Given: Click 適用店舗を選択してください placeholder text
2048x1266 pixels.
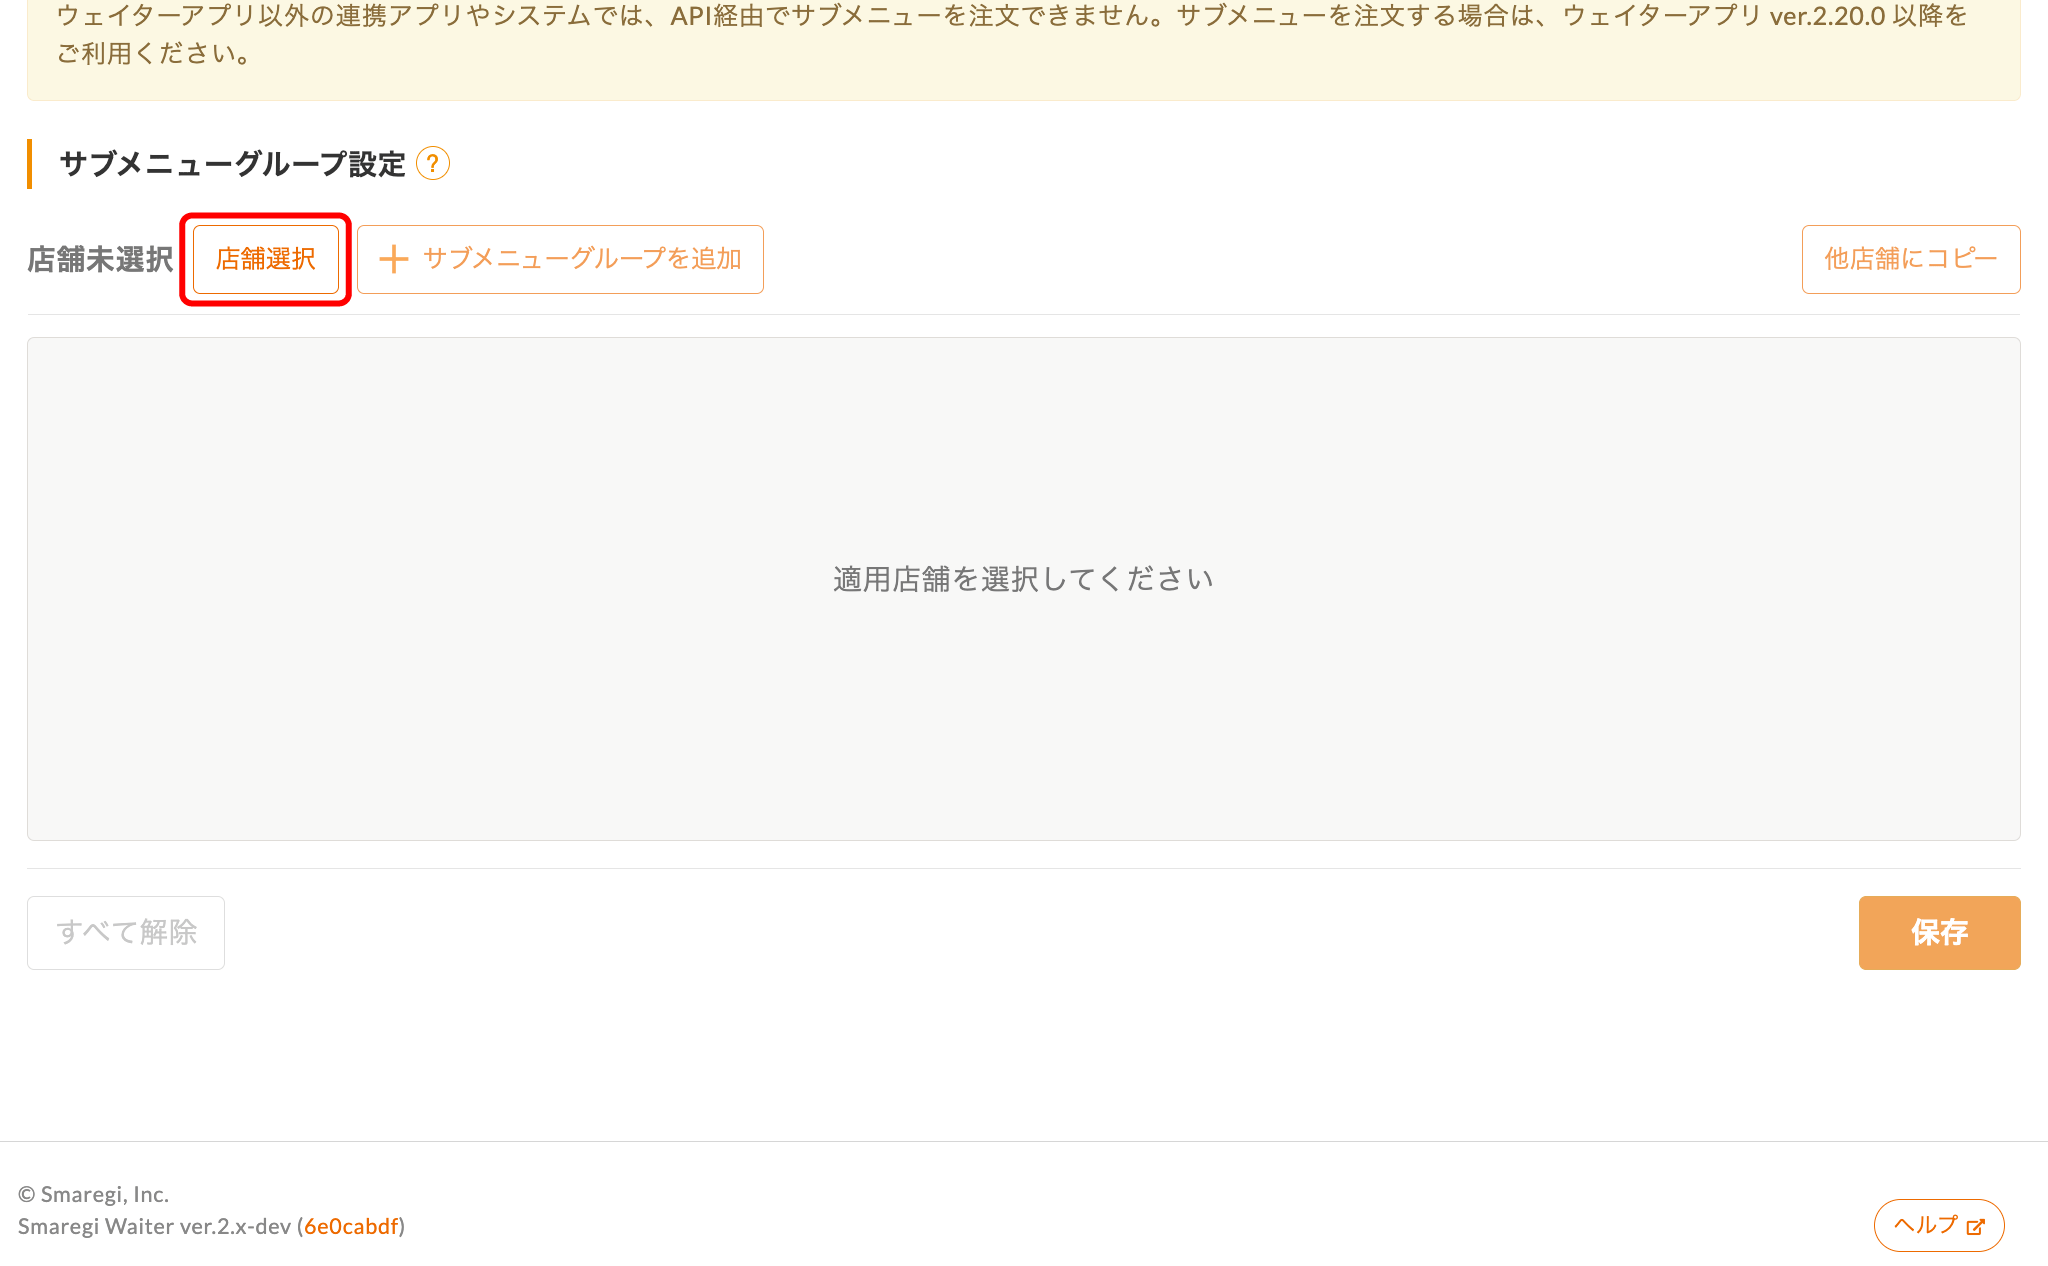Looking at the screenshot, I should (x=1023, y=579).
